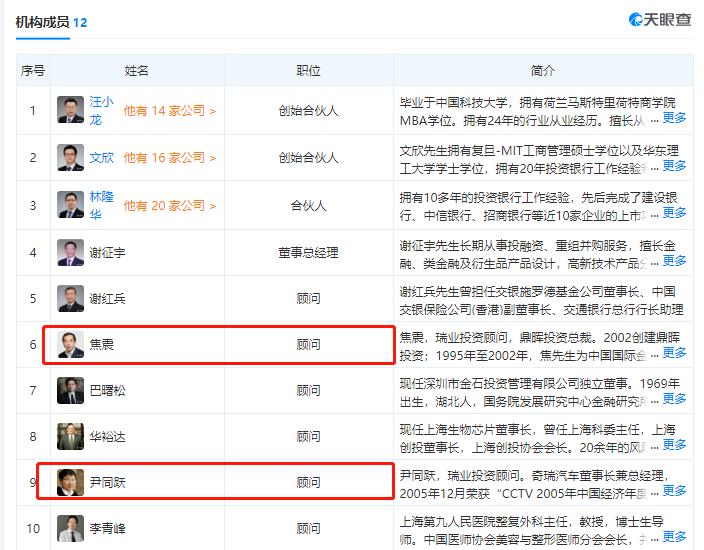Click the name 李青峰
Screen dimensions: 704x550
(x=107, y=528)
